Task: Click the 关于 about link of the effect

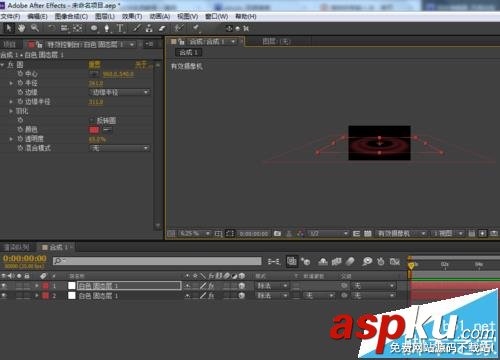Action: tap(142, 64)
